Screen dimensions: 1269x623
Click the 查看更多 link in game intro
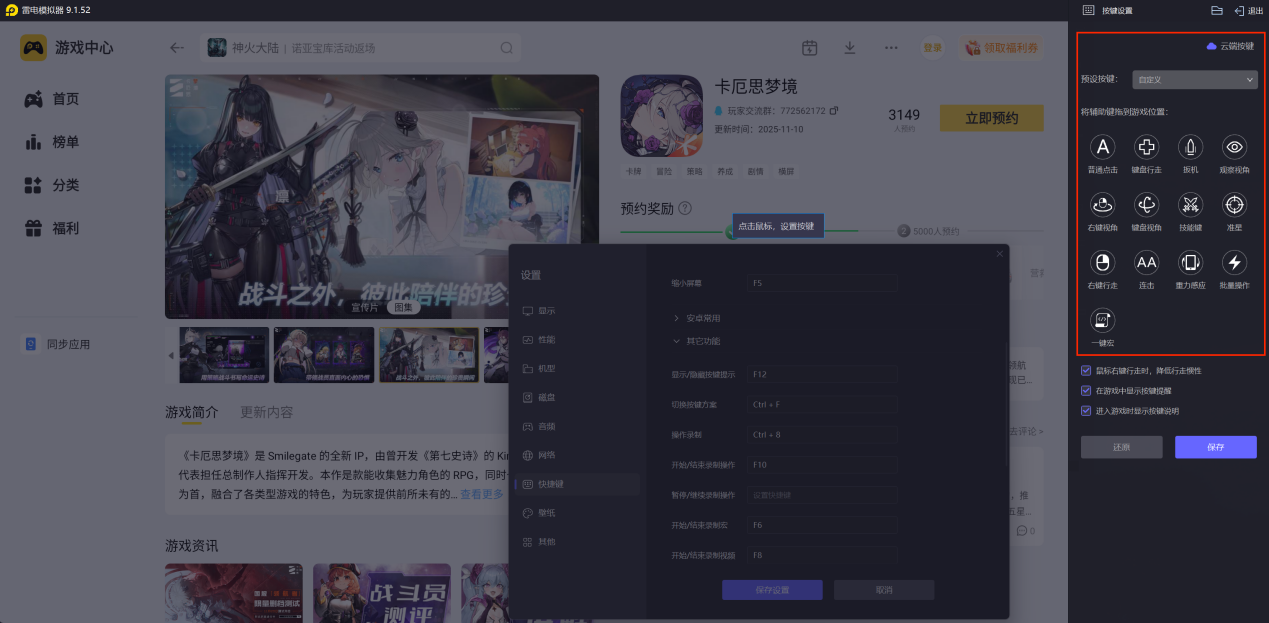(482, 495)
